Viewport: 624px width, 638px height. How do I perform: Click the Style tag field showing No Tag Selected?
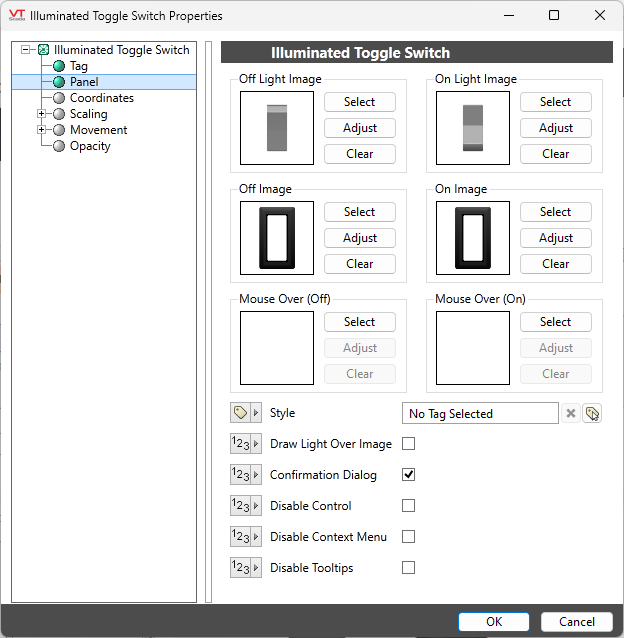pos(480,413)
